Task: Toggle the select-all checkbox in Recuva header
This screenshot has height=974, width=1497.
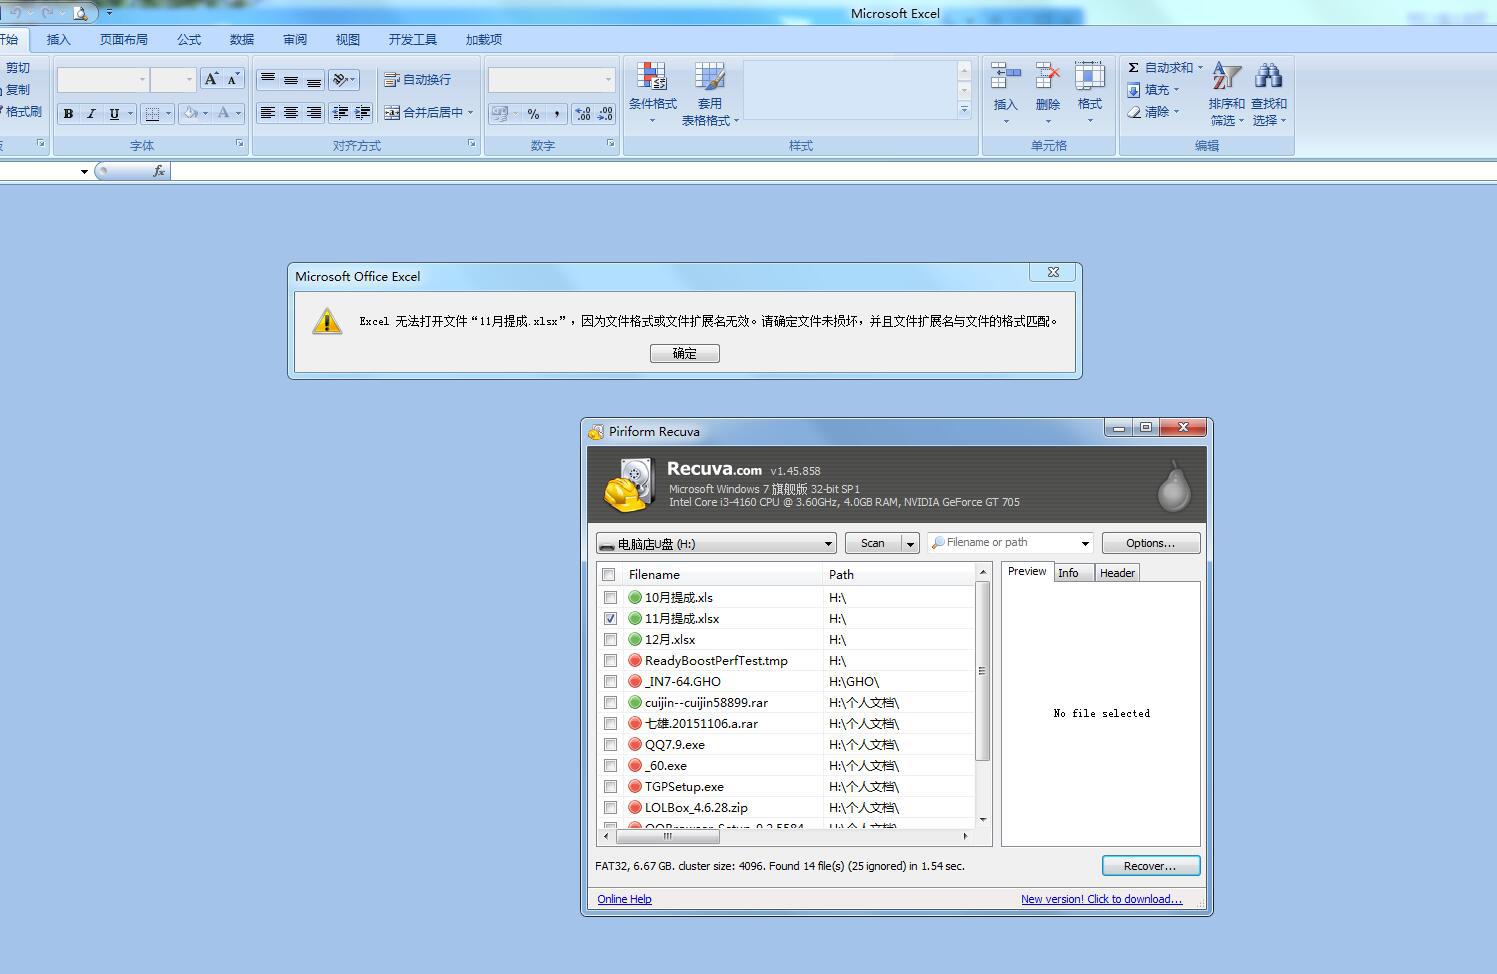Action: click(609, 575)
